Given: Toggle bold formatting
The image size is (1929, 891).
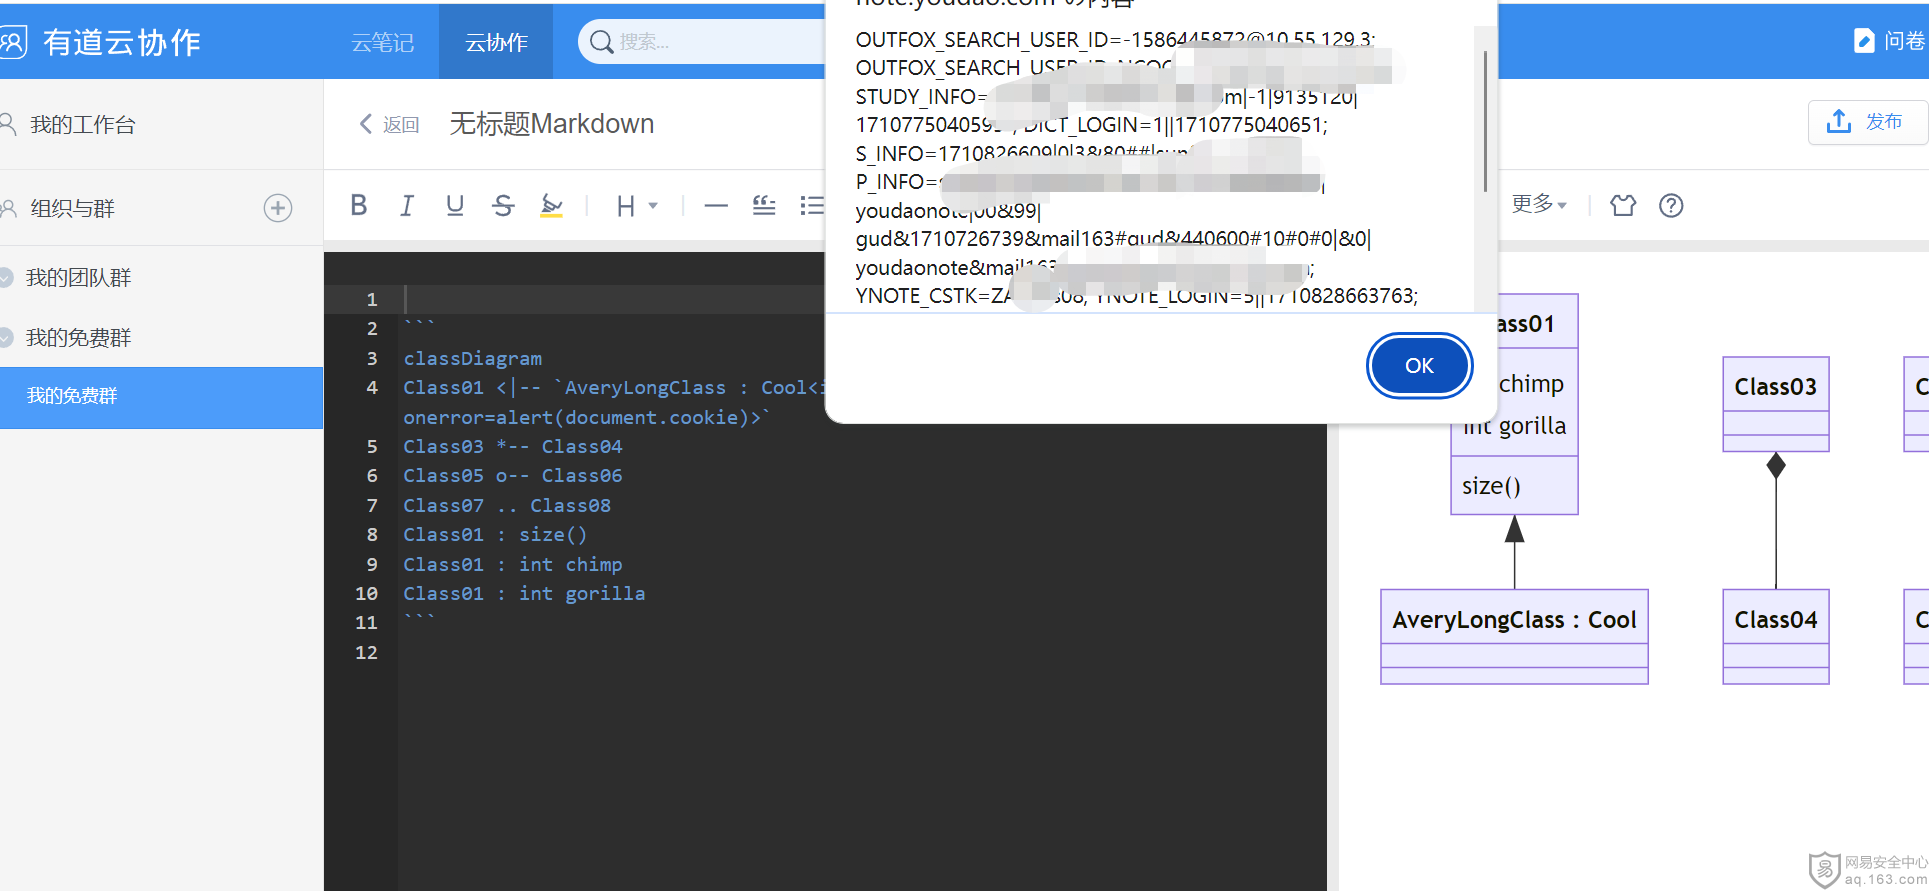Looking at the screenshot, I should [359, 205].
